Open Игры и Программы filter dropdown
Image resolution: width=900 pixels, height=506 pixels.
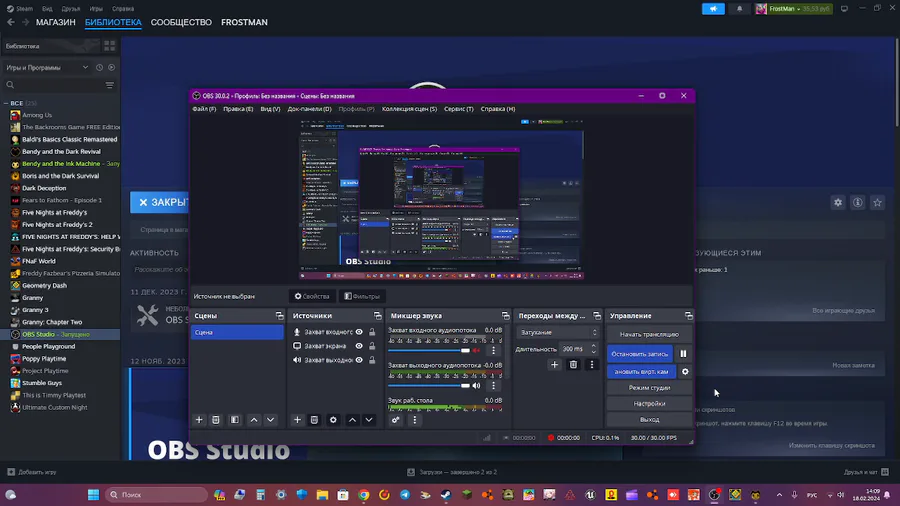46,68
